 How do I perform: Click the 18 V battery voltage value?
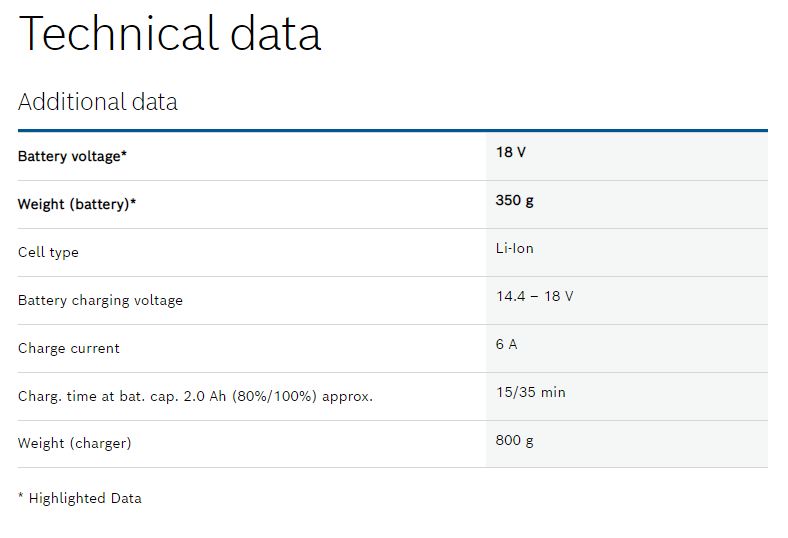[511, 152]
